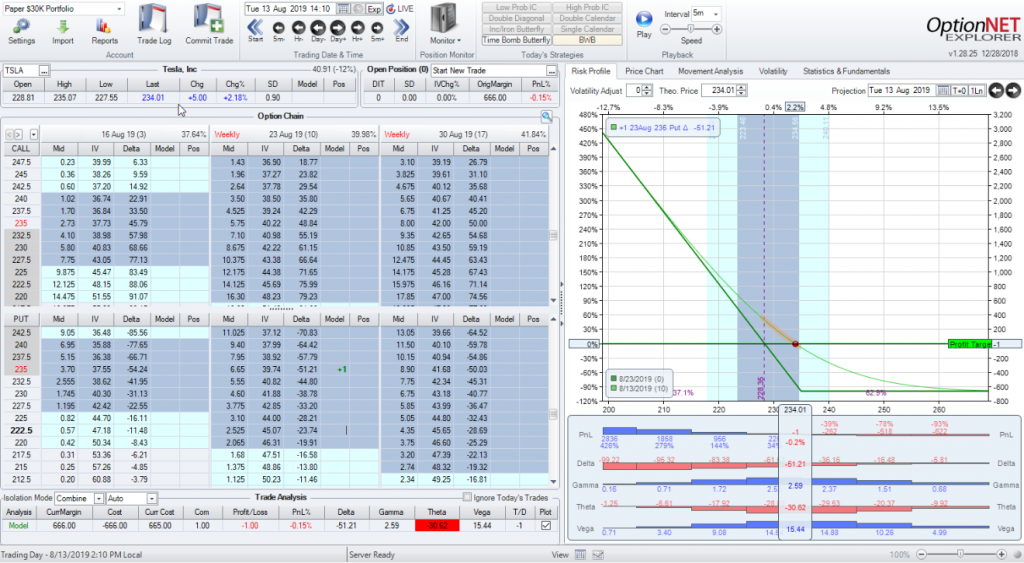This screenshot has width=1024, height=563.
Task: Click the call option chain vertical scrollbar
Action: [554, 224]
